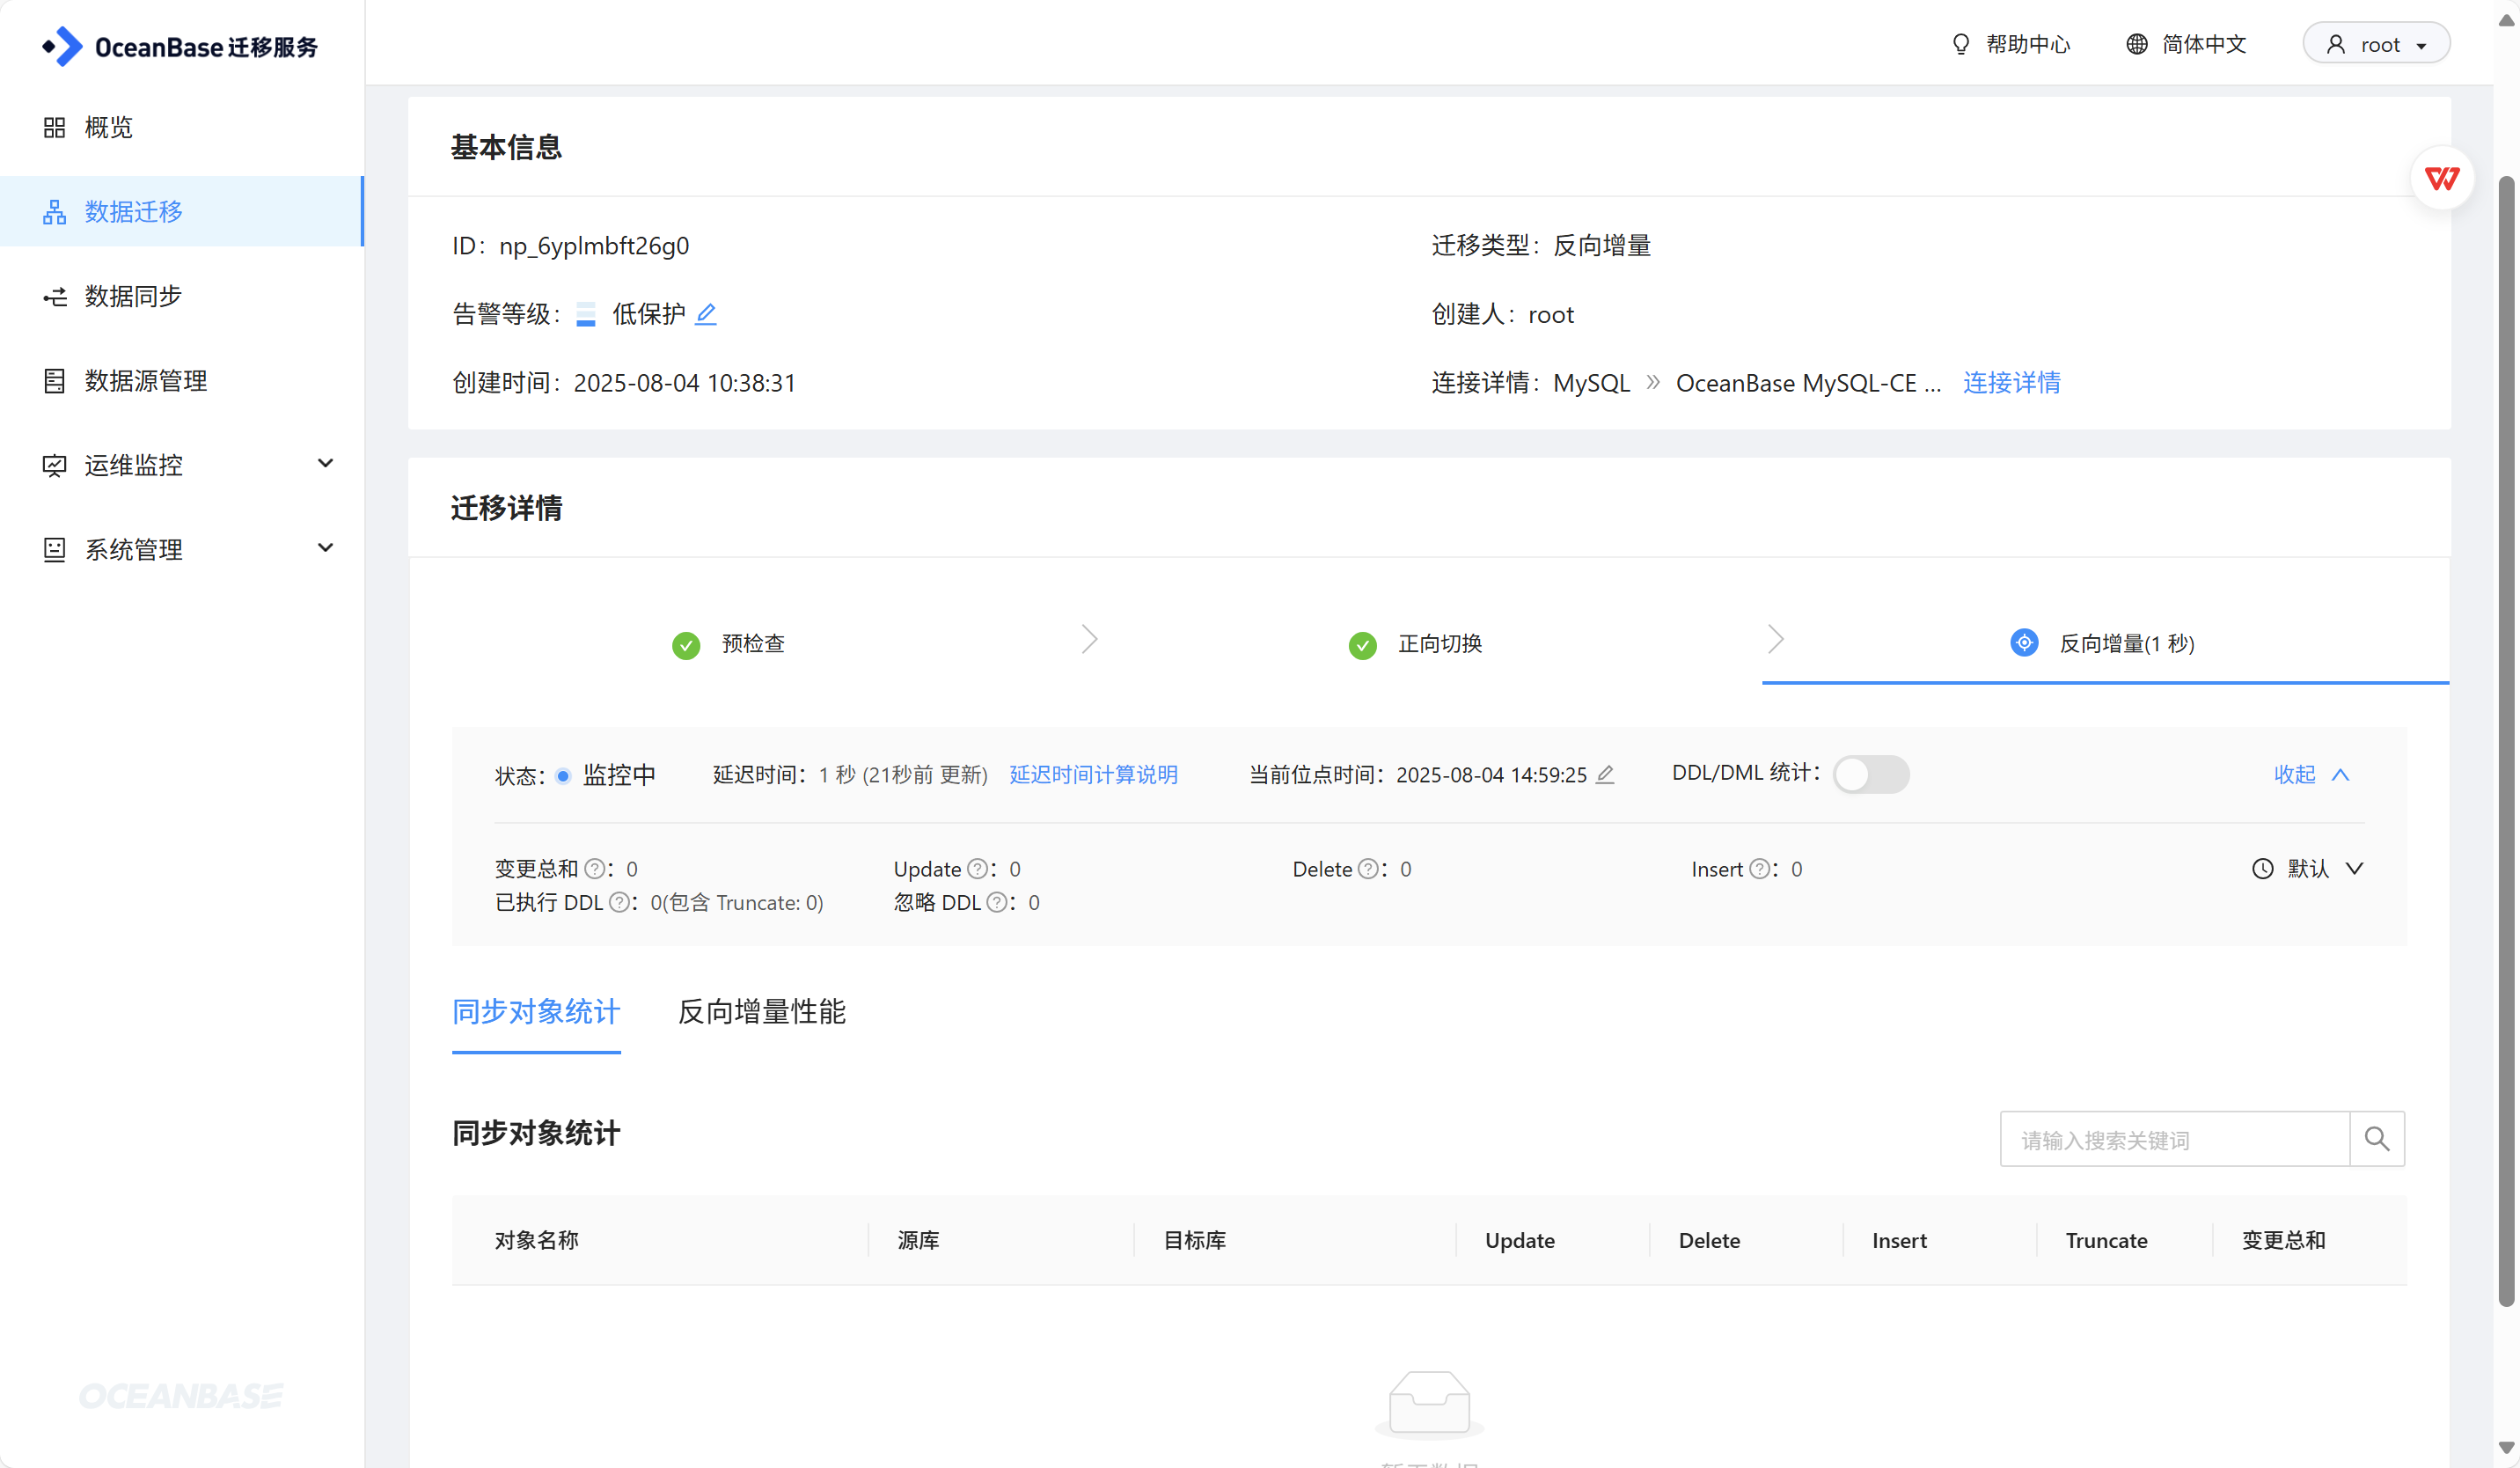Open the 默认 time range dropdown
Screen dimensions: 2520x1468
[x=2308, y=869]
